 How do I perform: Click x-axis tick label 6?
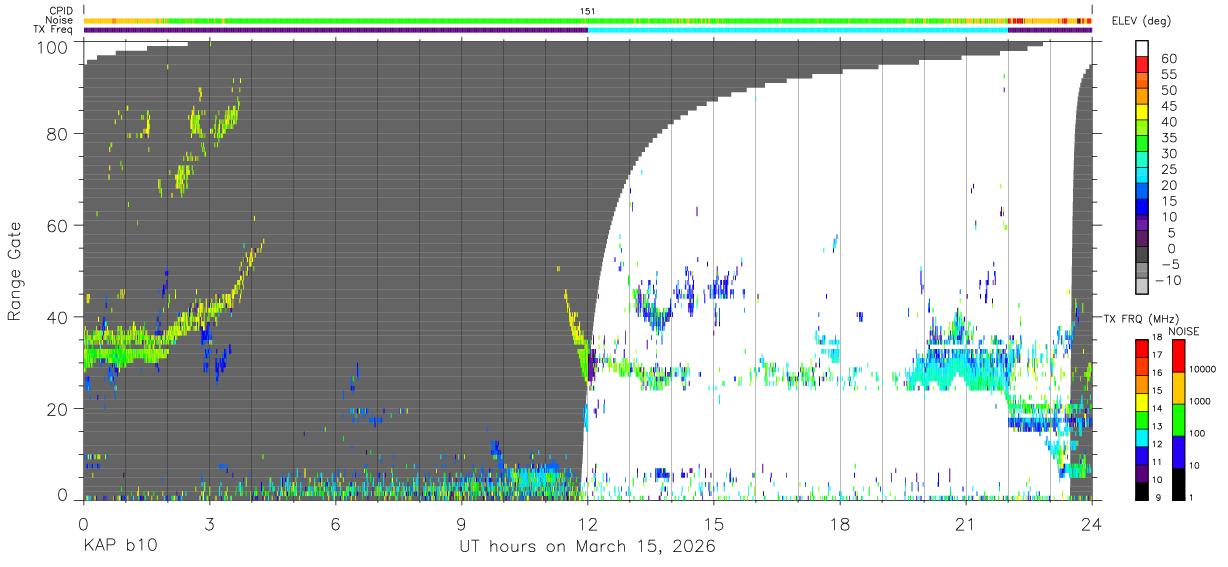(335, 523)
